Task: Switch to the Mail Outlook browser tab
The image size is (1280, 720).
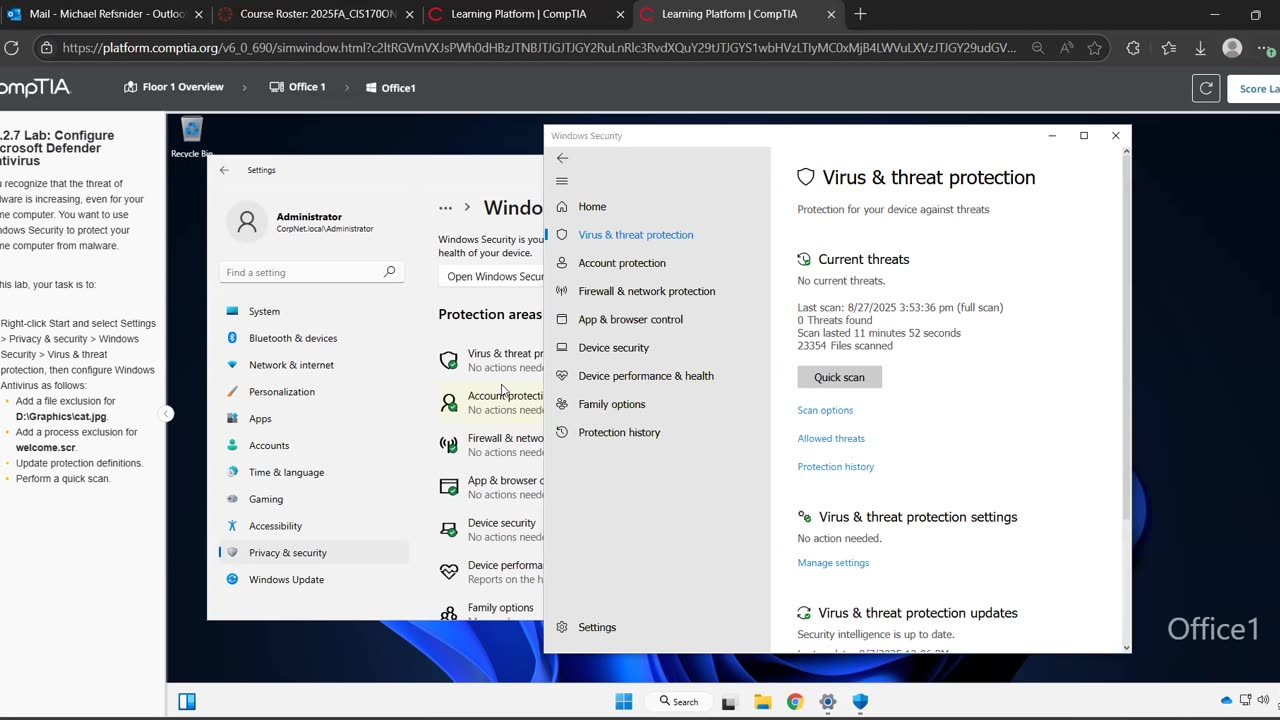Action: (x=105, y=14)
